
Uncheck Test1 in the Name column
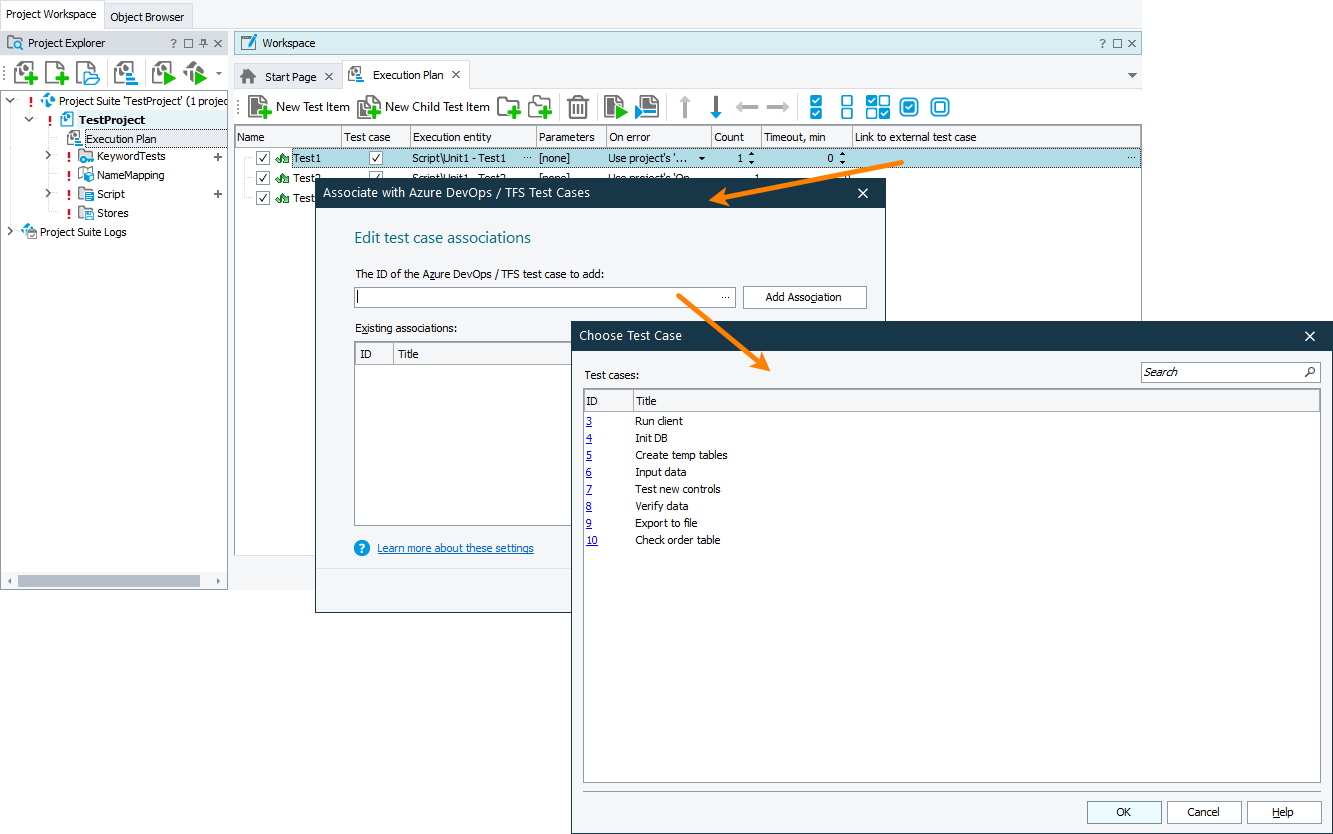[263, 157]
